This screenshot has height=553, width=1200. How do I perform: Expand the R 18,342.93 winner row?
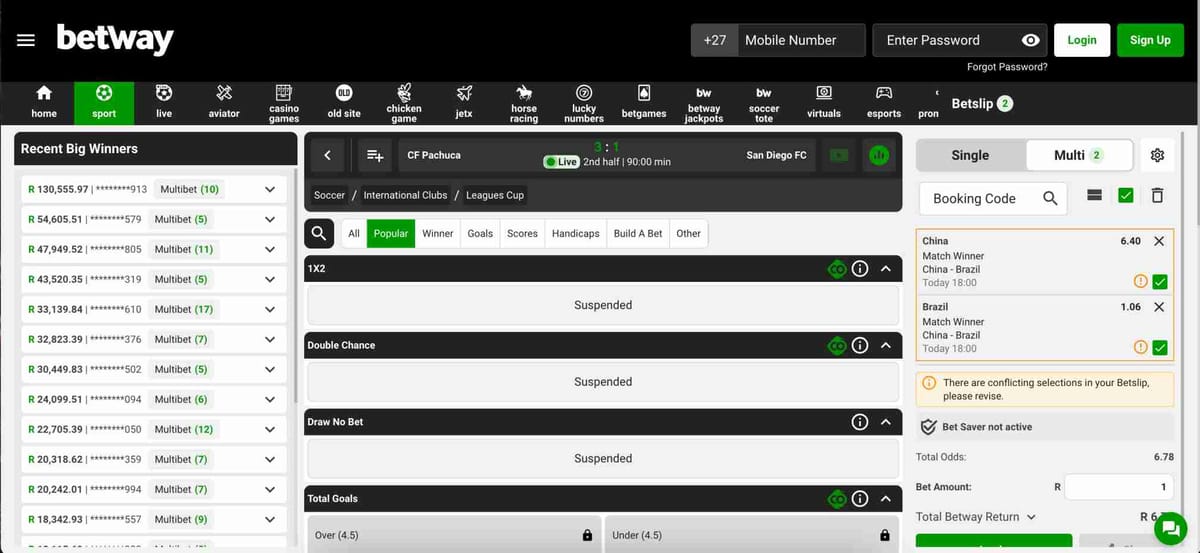point(270,519)
